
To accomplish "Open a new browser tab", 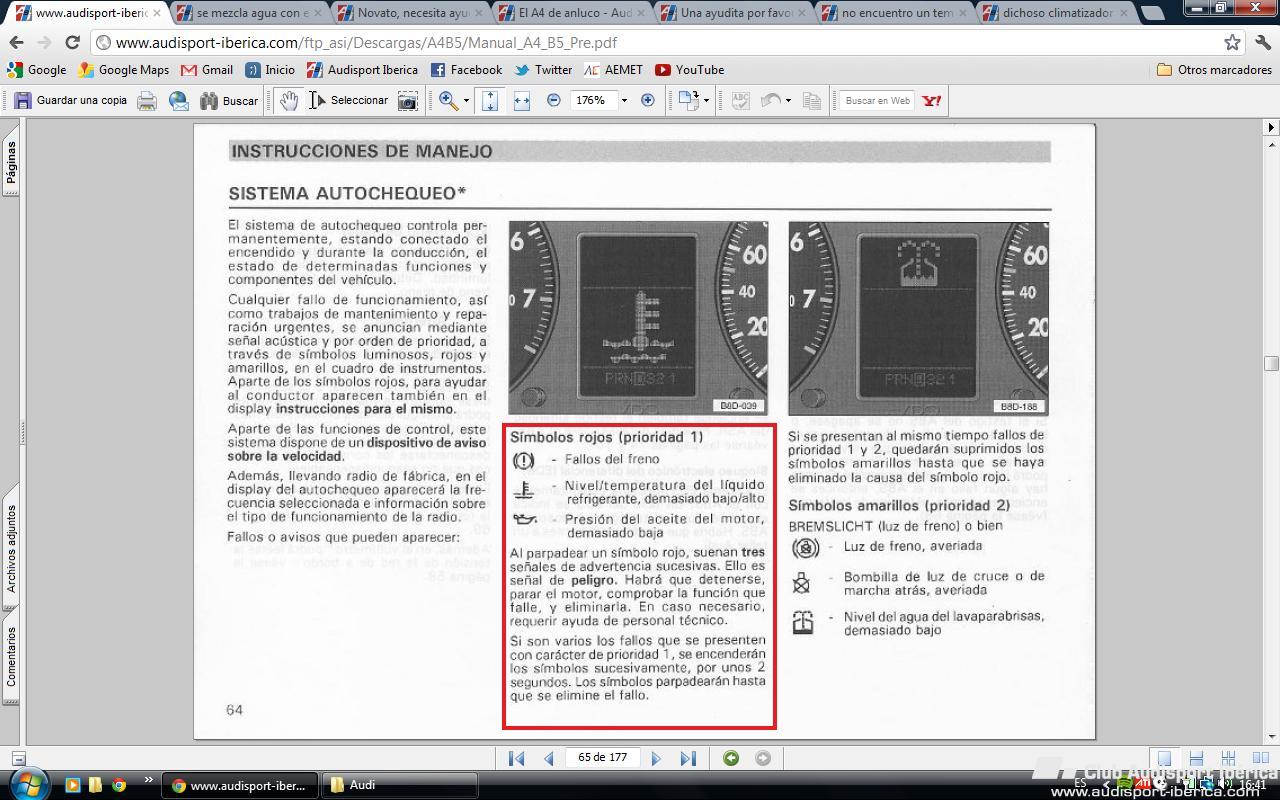I will (x=1152, y=13).
